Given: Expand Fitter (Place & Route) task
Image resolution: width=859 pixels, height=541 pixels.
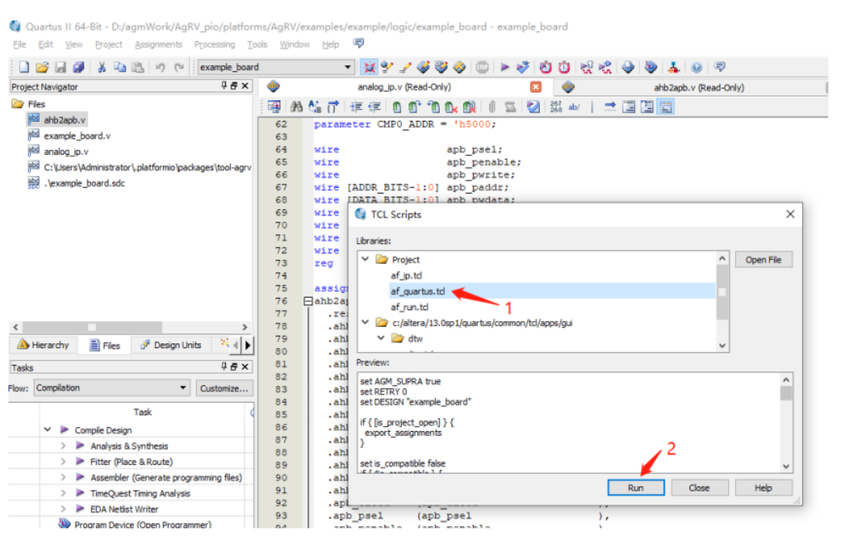Looking at the screenshot, I should pyautogui.click(x=63, y=462).
